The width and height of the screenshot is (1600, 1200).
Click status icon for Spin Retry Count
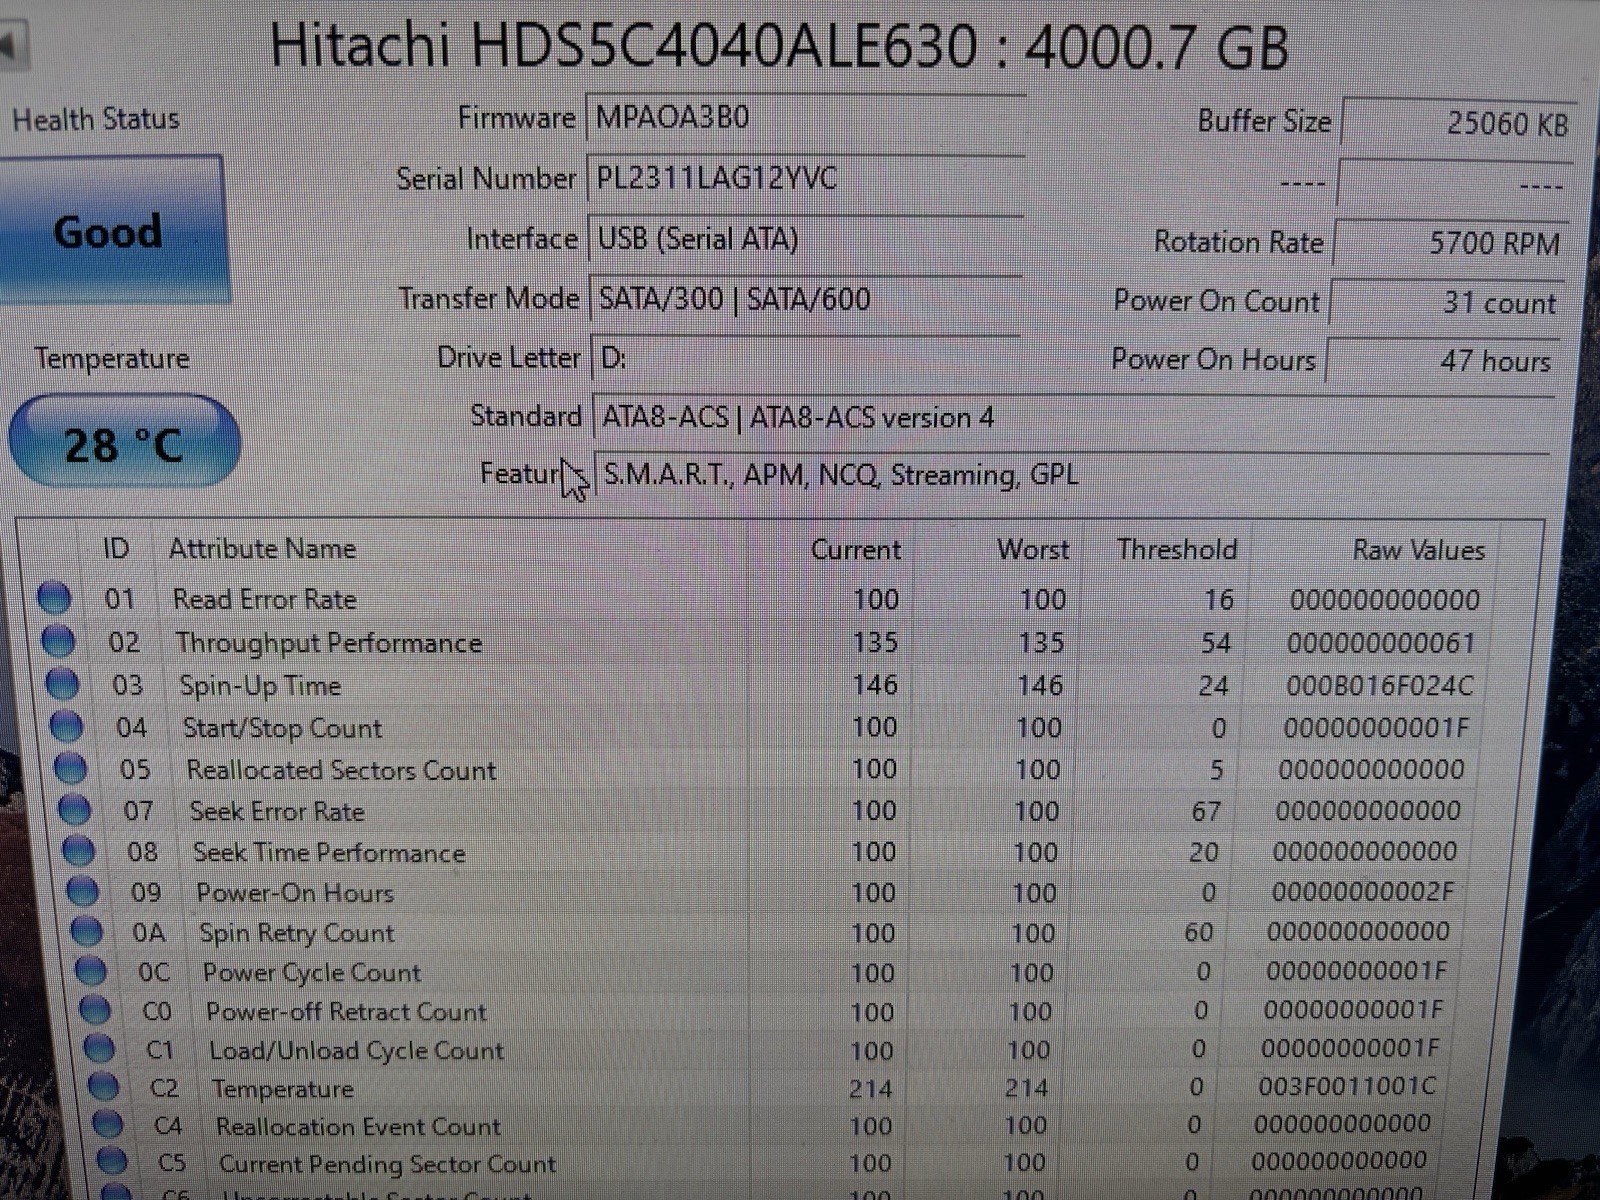[x=86, y=931]
